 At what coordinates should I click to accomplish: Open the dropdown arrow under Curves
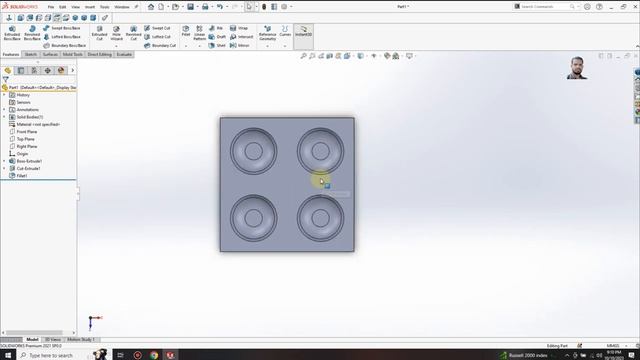[285, 46]
